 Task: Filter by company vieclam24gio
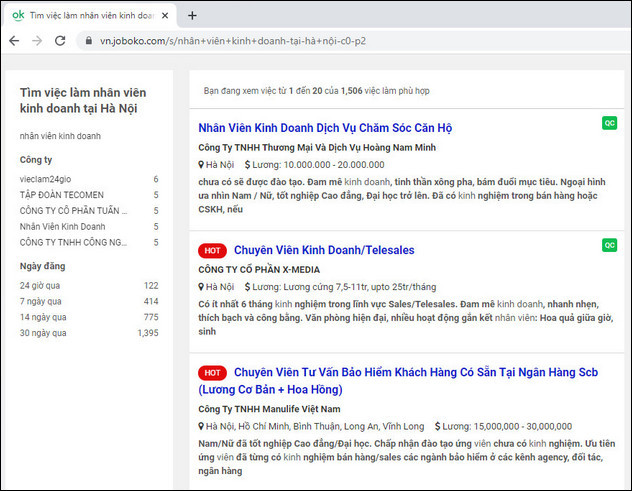pyautogui.click(x=46, y=179)
